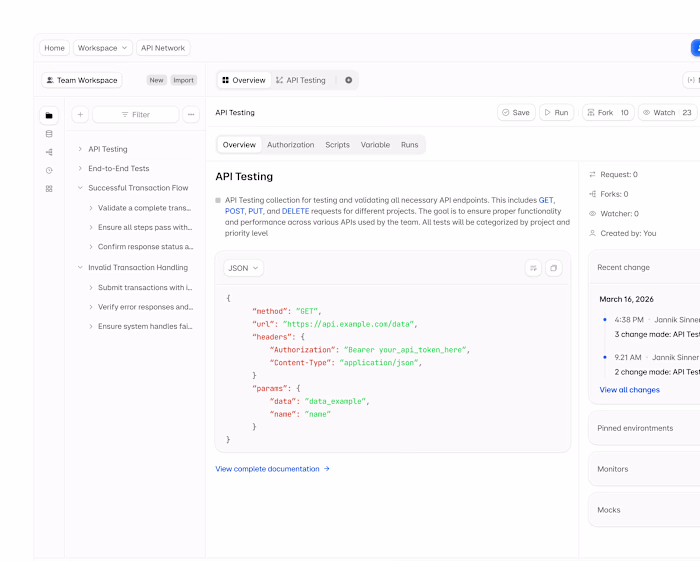The width and height of the screenshot is (700, 561).
Task: Run the API Testing collection
Action: [x=557, y=113]
